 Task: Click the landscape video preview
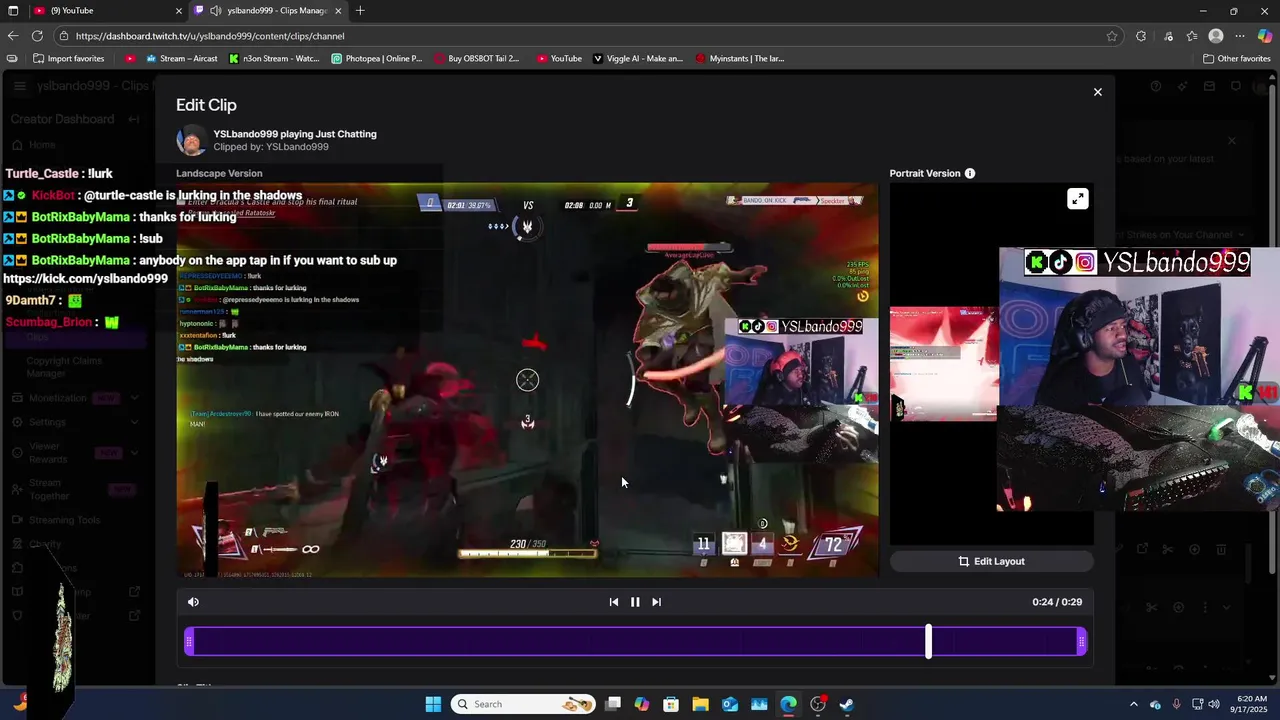[x=528, y=380]
